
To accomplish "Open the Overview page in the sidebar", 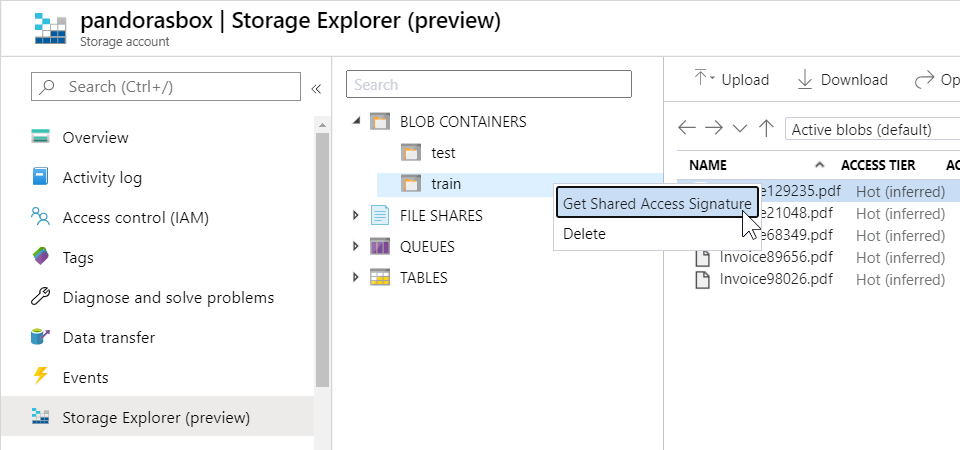I will click(x=95, y=138).
